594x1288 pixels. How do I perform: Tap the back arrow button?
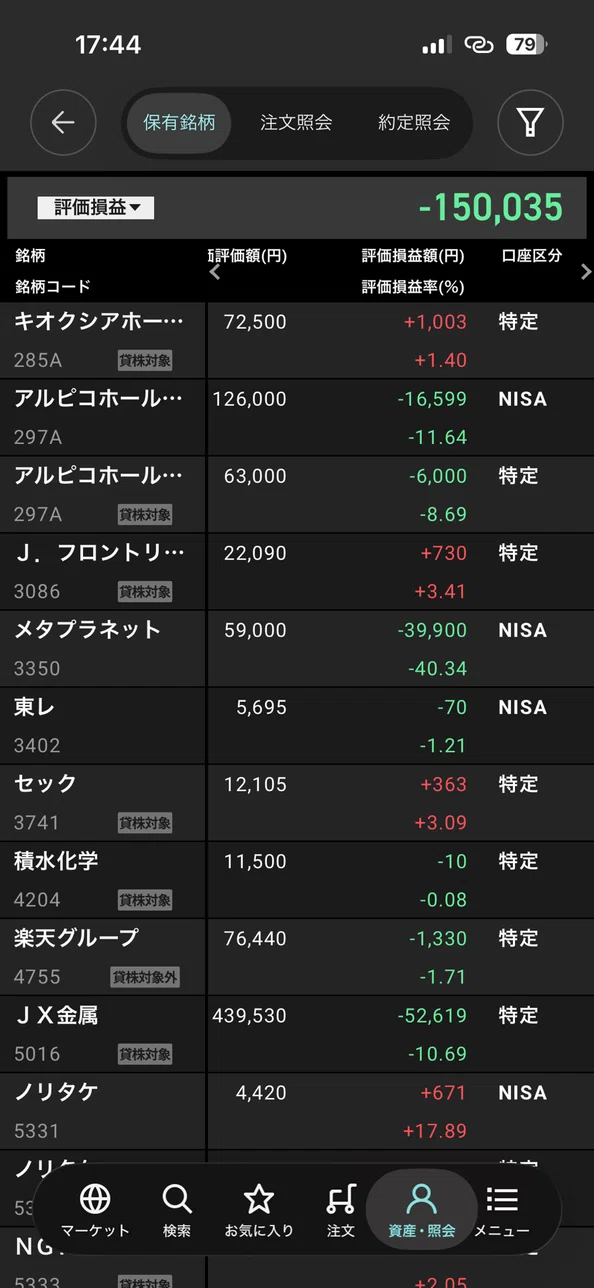[63, 123]
